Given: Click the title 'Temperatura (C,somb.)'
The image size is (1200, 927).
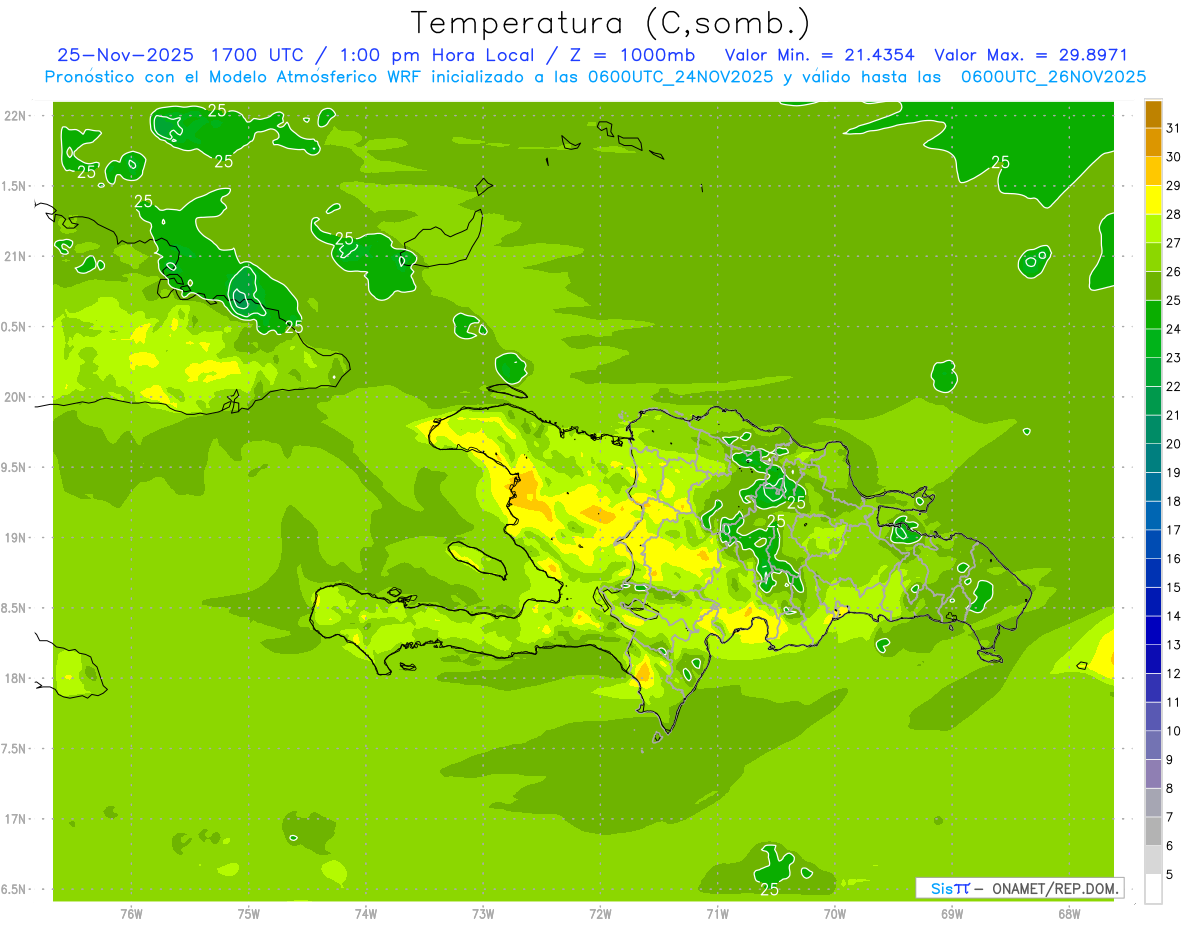Looking at the screenshot, I should pyautogui.click(x=611, y=23).
